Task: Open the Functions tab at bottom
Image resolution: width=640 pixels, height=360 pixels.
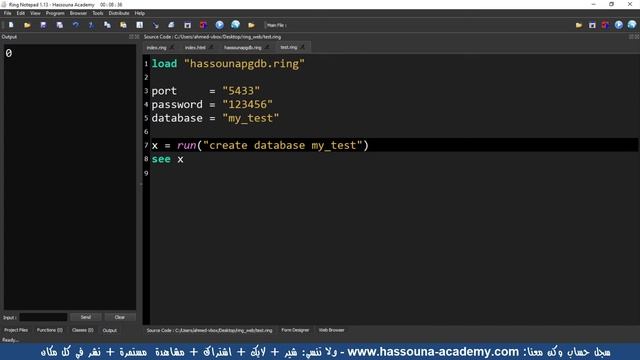Action: [x=50, y=330]
